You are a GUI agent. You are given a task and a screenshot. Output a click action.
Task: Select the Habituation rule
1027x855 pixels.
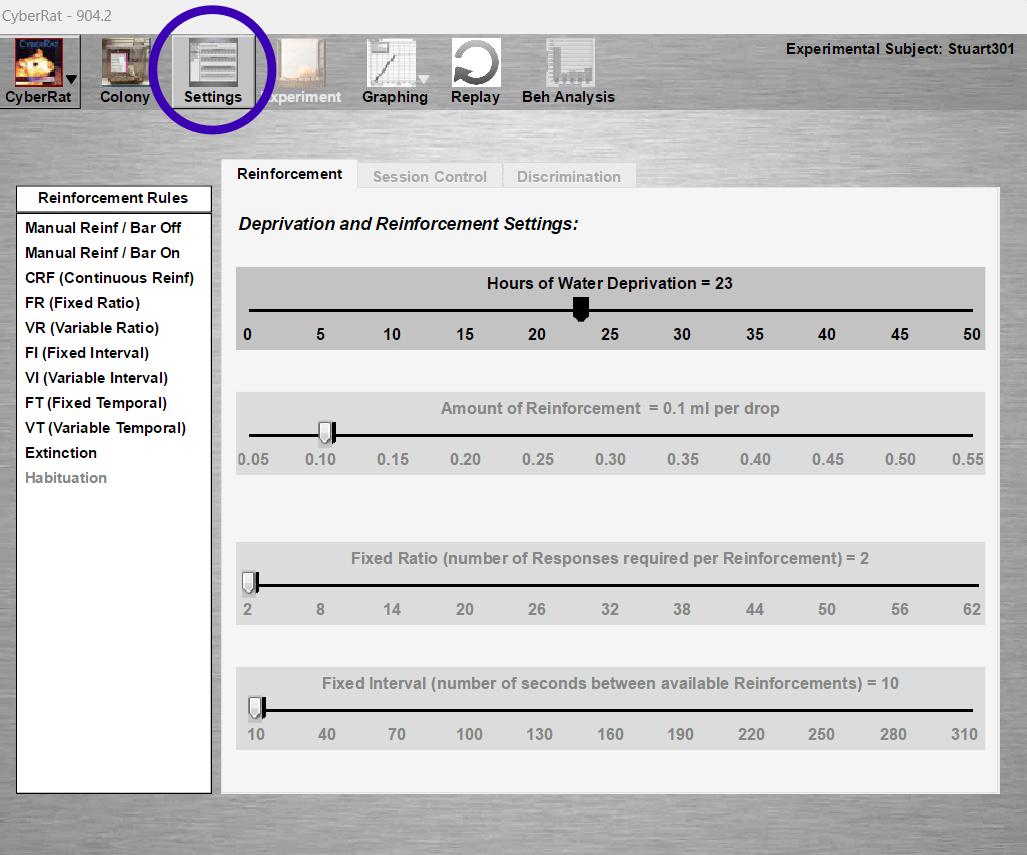point(65,478)
